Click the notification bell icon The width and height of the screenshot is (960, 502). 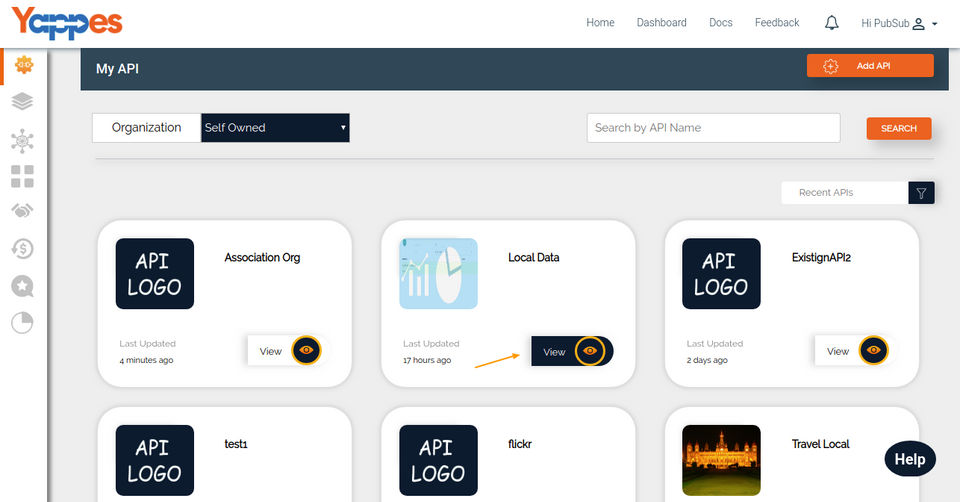point(831,23)
